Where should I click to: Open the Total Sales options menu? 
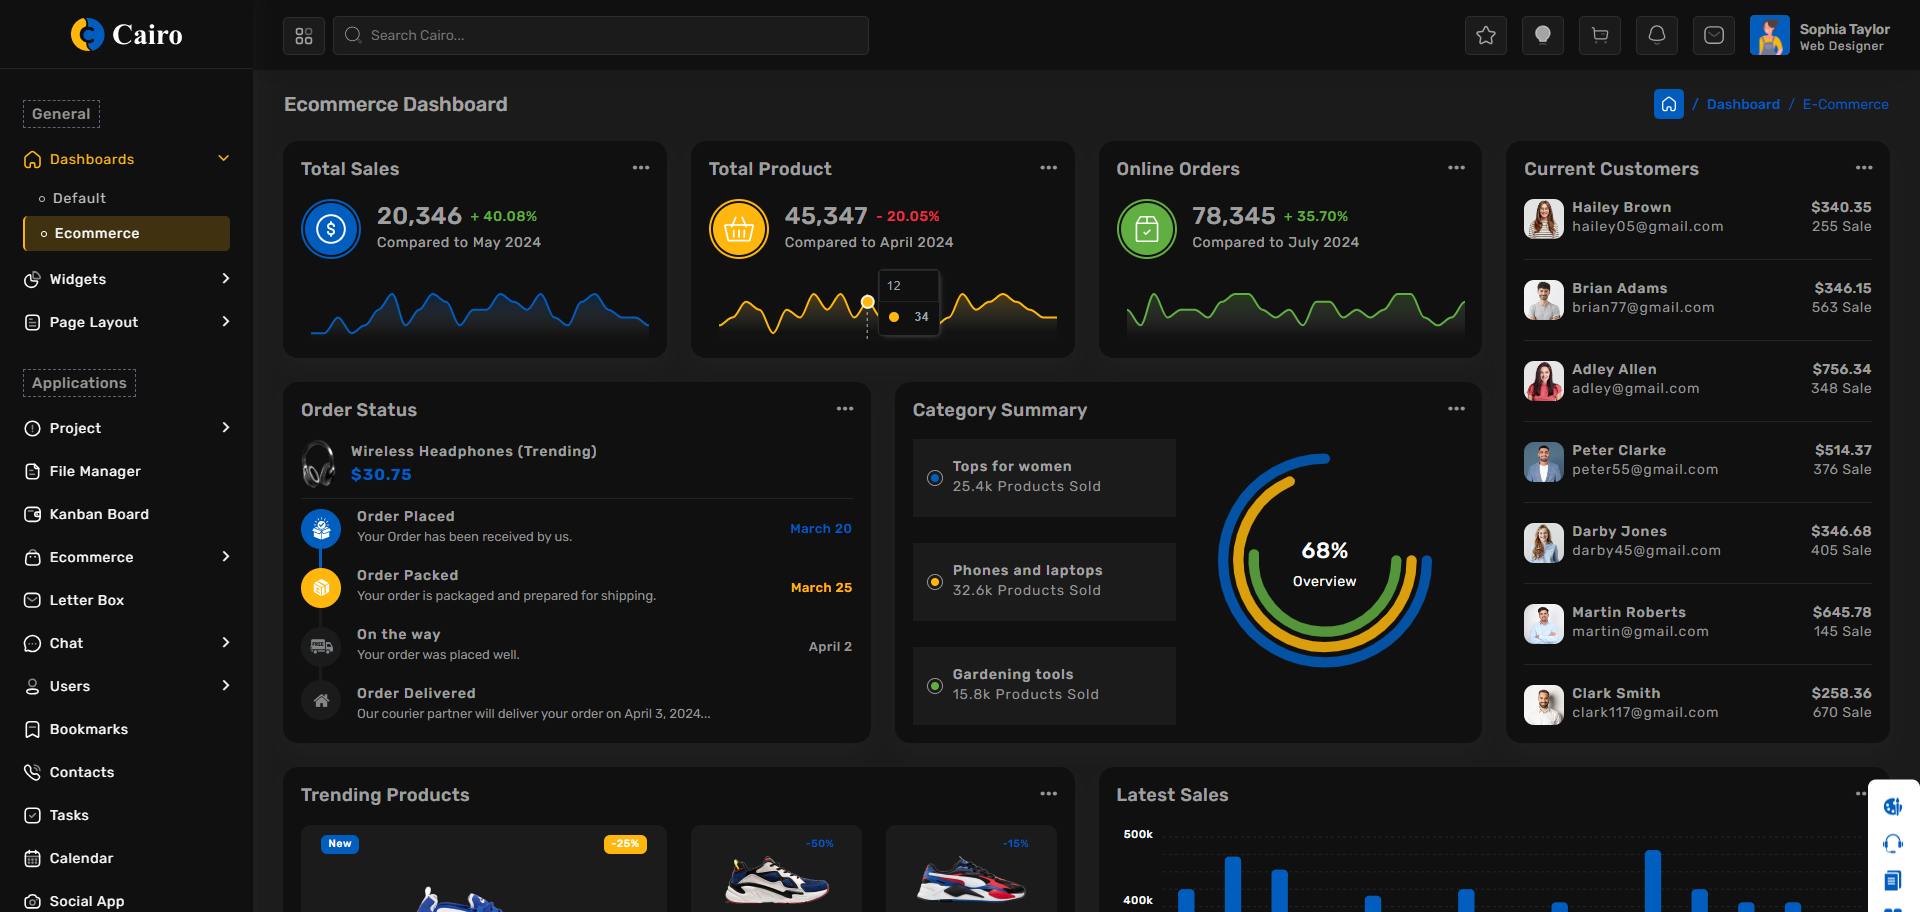641,168
